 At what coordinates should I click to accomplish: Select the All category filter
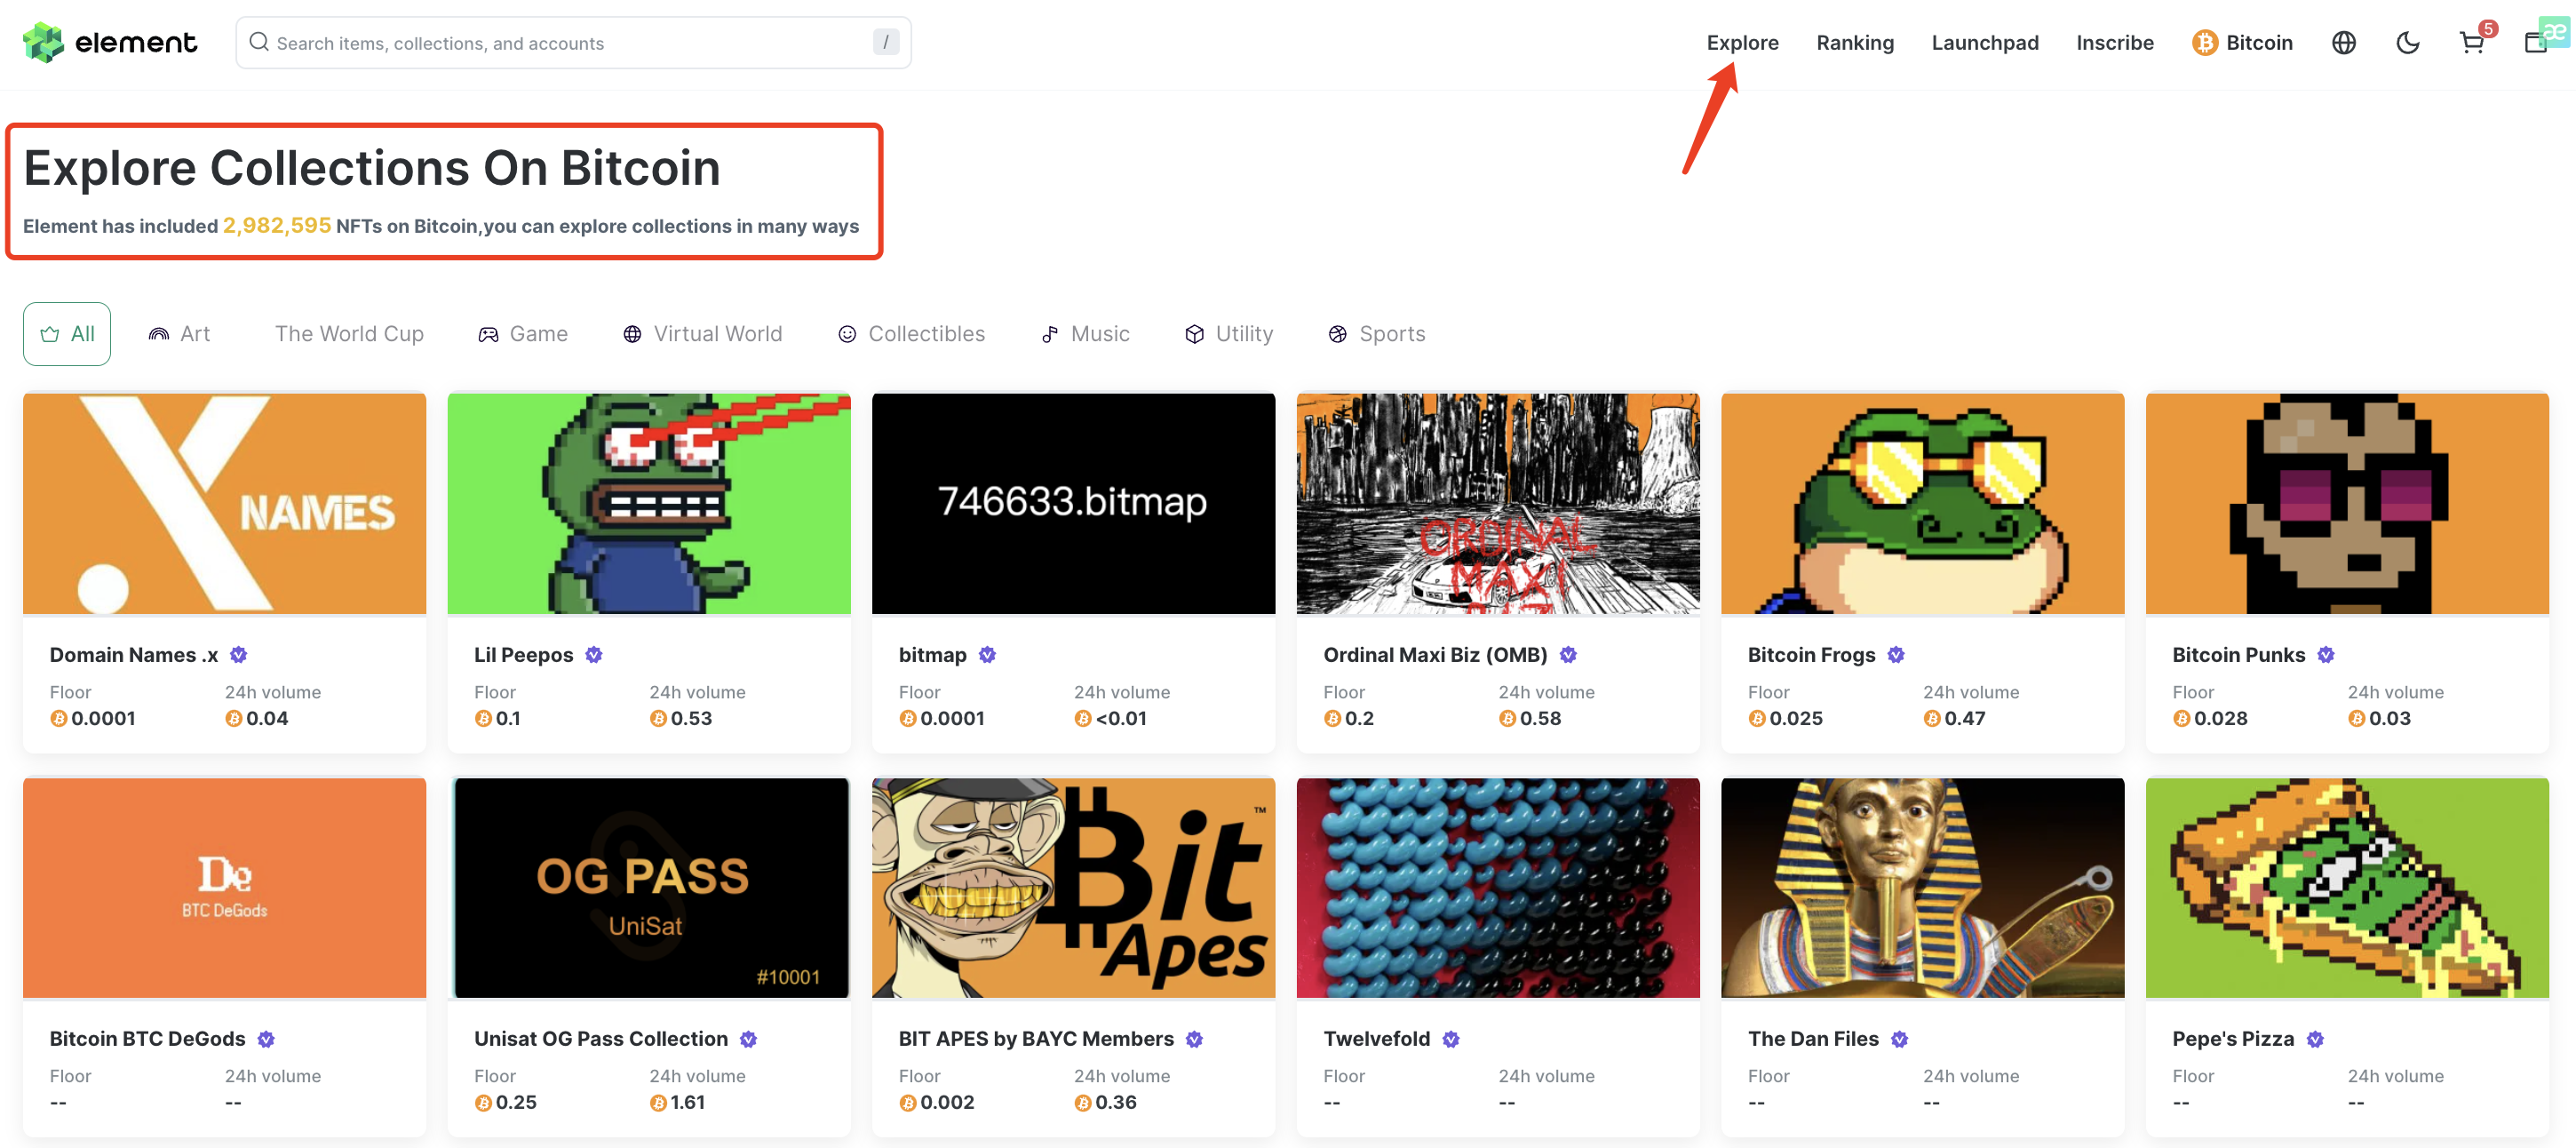click(67, 334)
